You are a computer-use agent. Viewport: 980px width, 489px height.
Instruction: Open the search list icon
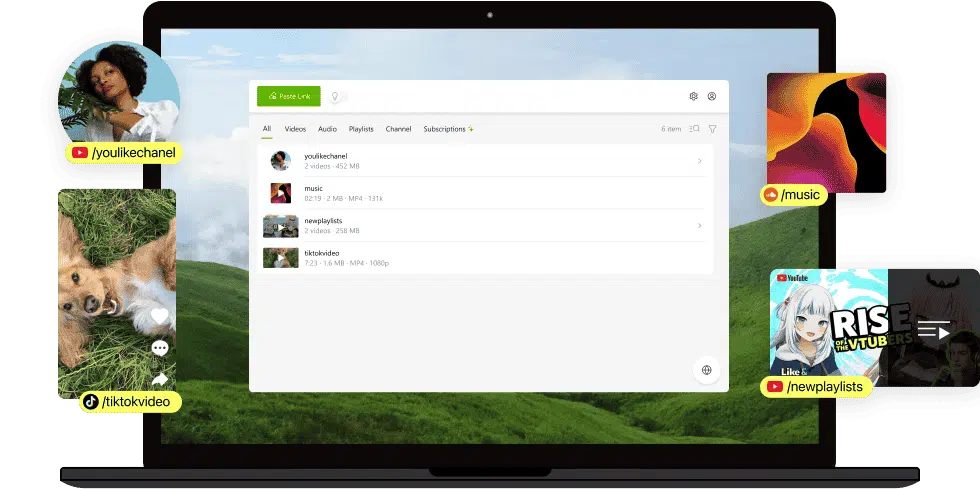coord(694,129)
